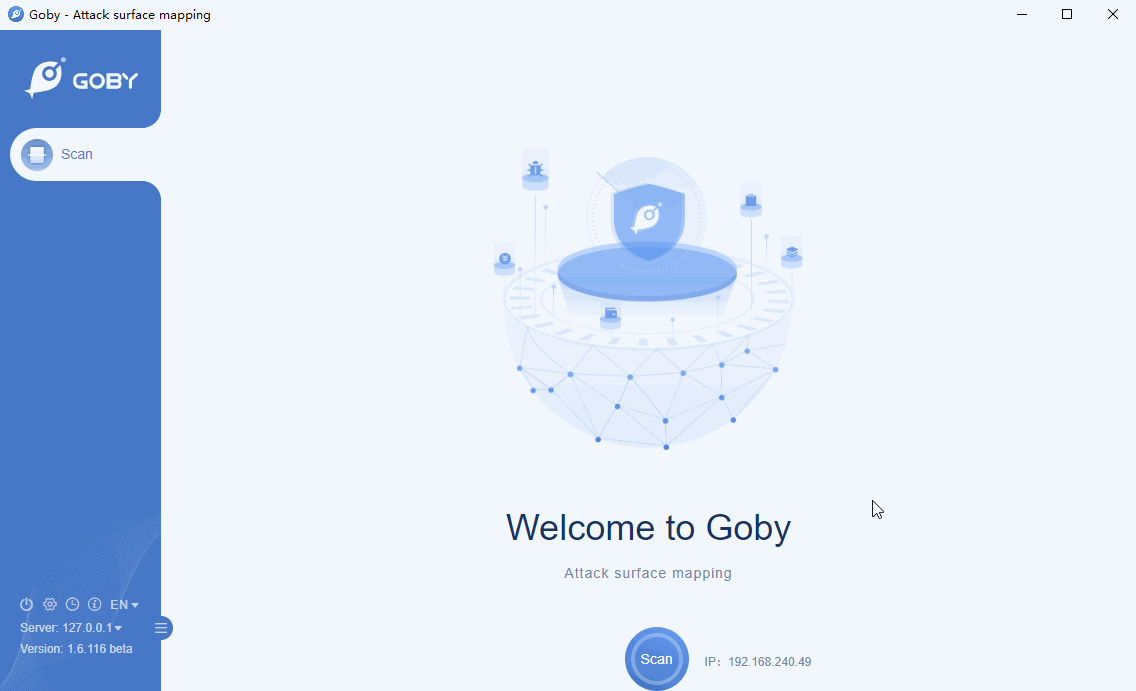The image size is (1136, 691).
Task: Close the Goby window
Action: (x=1113, y=14)
